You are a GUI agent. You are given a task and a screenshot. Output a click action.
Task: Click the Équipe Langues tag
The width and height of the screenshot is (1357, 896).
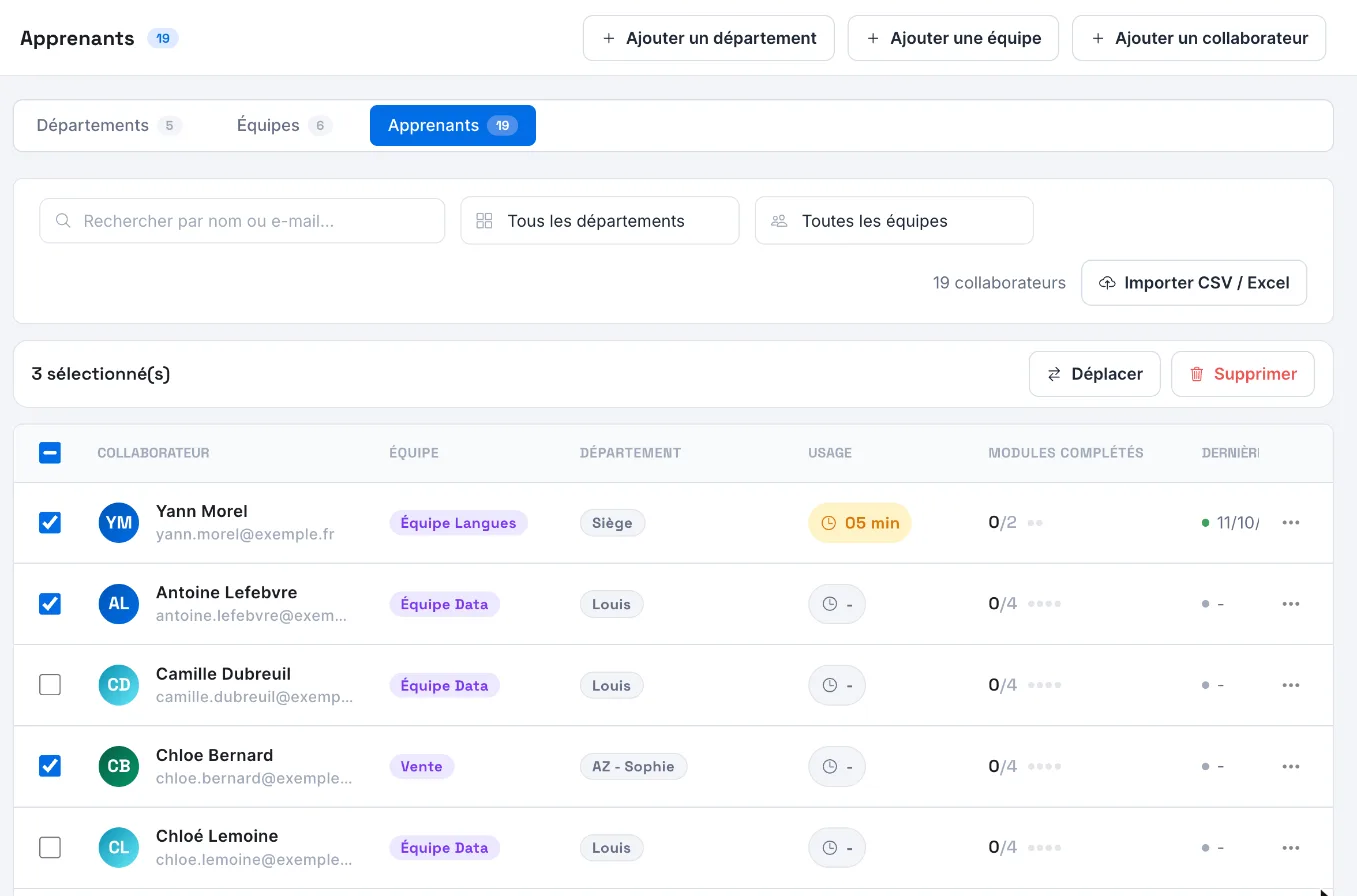point(458,523)
